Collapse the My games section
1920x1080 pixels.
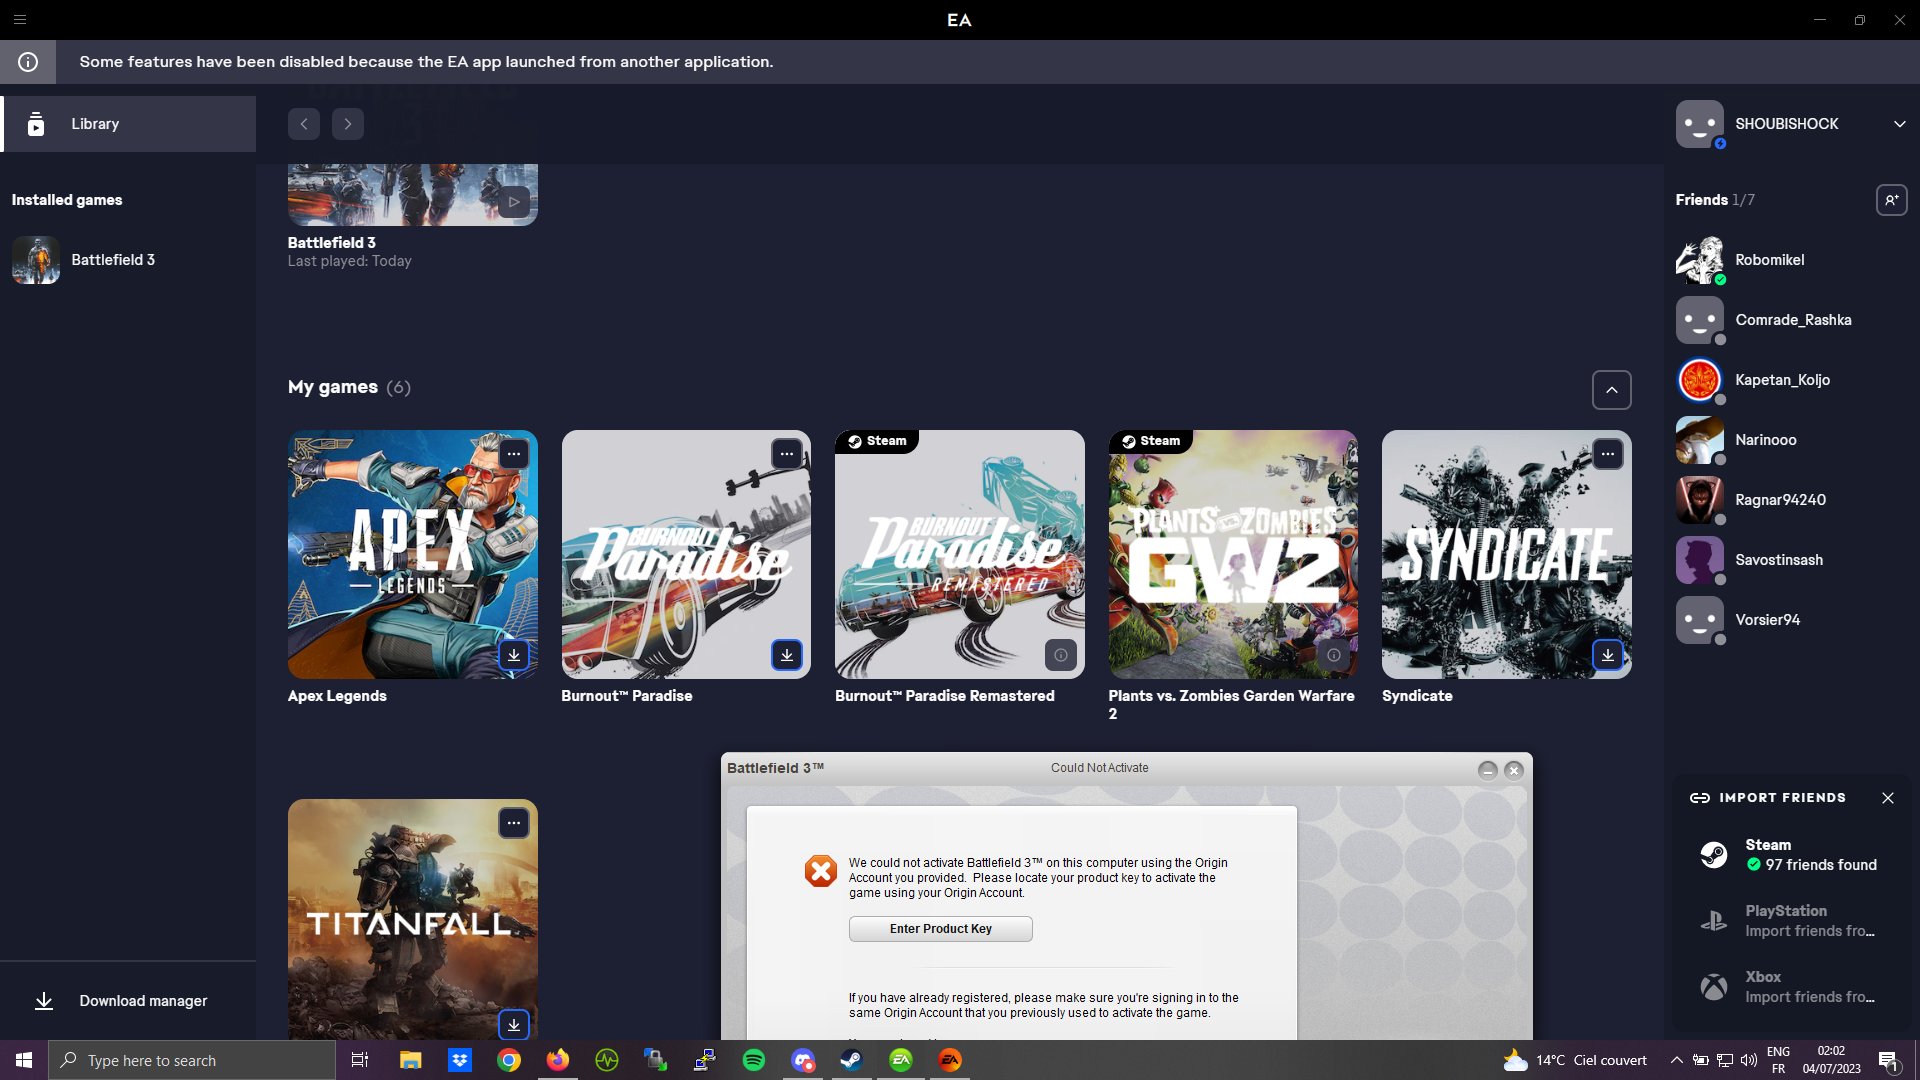(1611, 390)
